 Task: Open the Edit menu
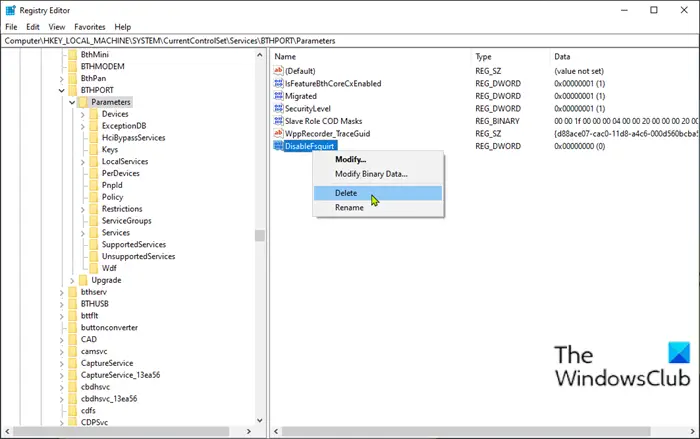33,27
